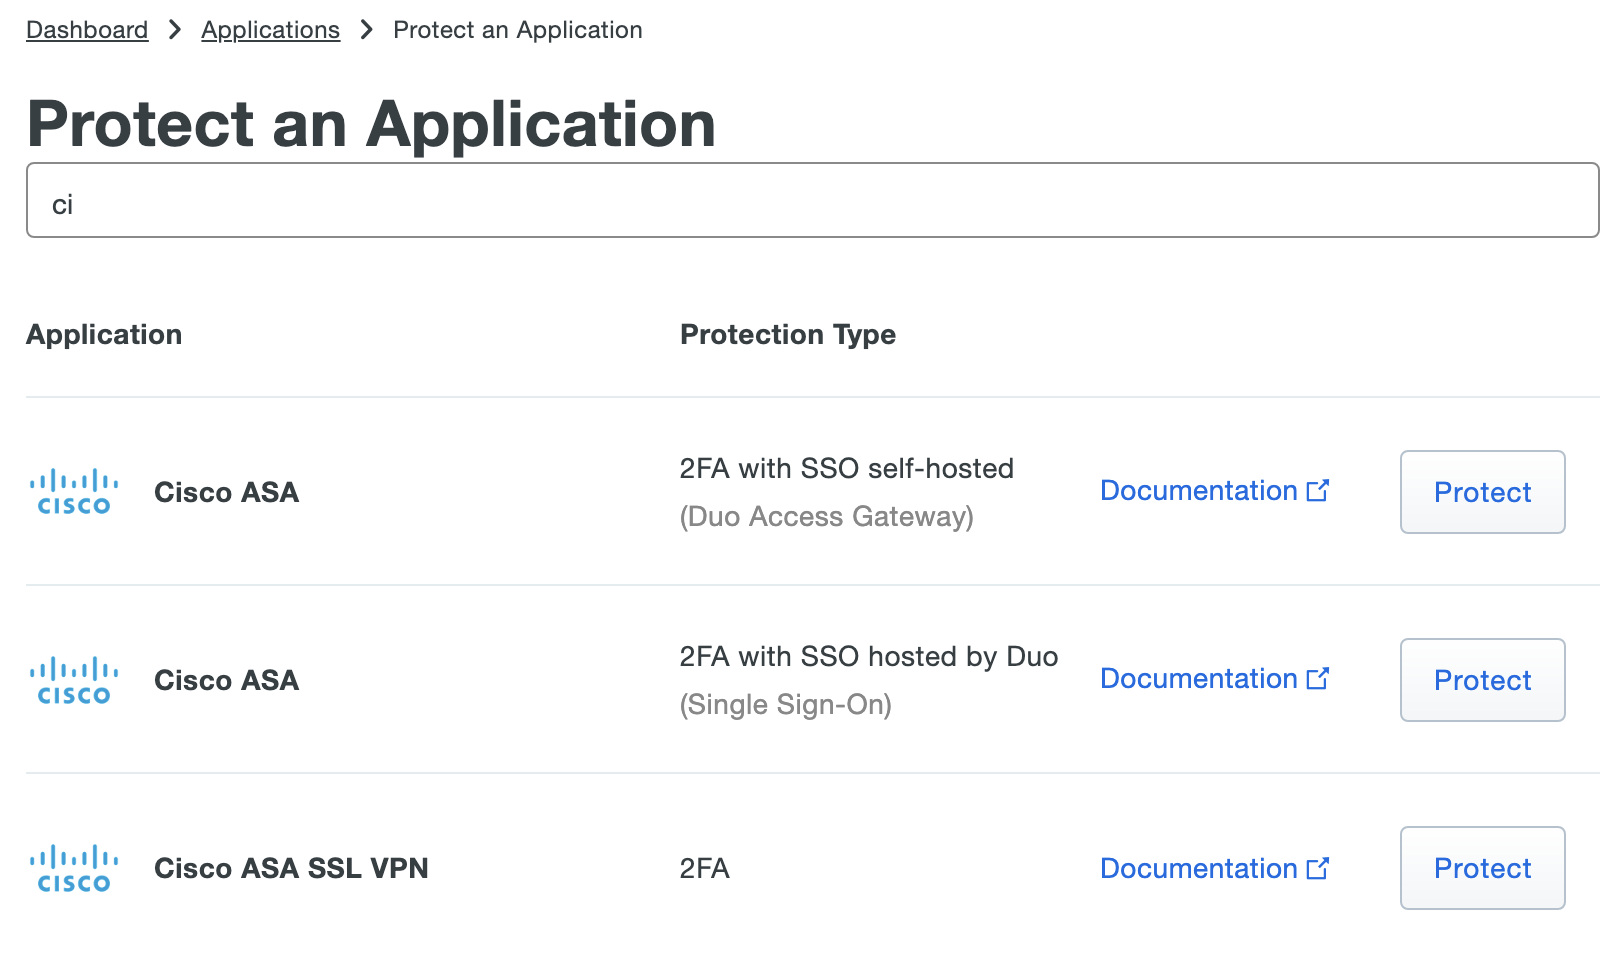Click the Application column header

(x=104, y=334)
